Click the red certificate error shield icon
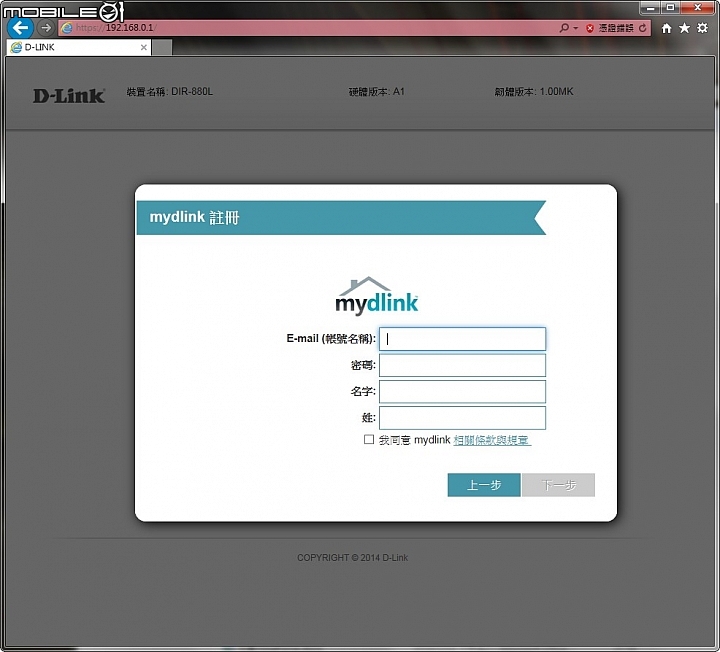Screen dimensions: 720x652 (590, 28)
